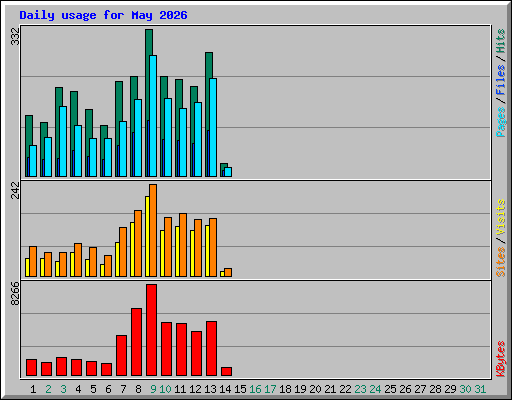This screenshot has width=512, height=400.
Task: Click the tallest red KBytes bar on day 9
Action: (x=151, y=330)
